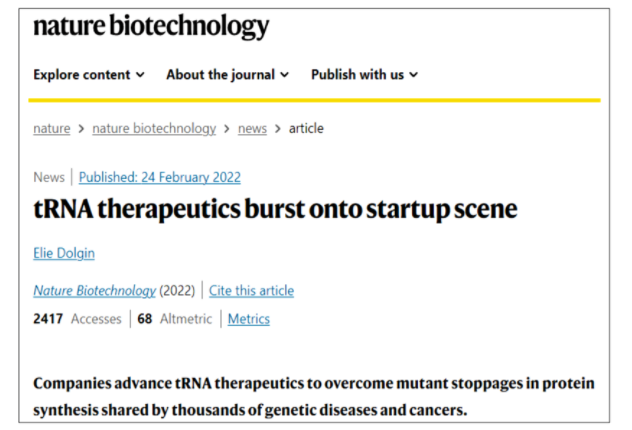Click the Cite this article link

point(253,291)
